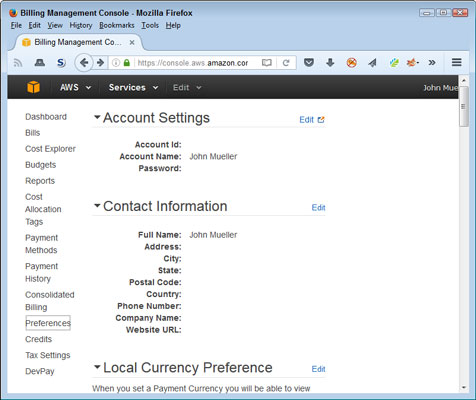Open Preferences in the sidebar
The height and width of the screenshot is (400, 476).
48,323
